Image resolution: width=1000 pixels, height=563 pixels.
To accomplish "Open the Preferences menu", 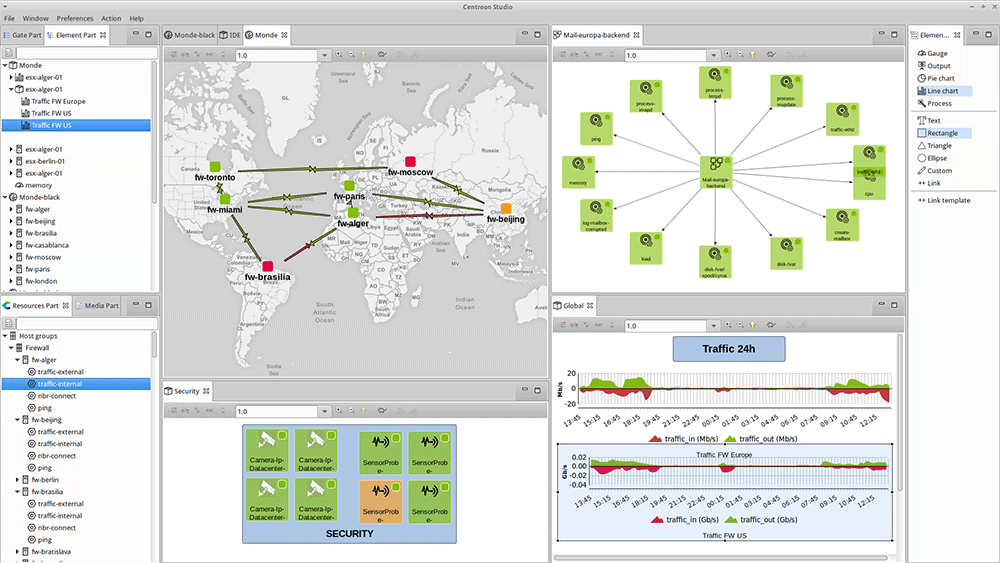I will point(75,18).
